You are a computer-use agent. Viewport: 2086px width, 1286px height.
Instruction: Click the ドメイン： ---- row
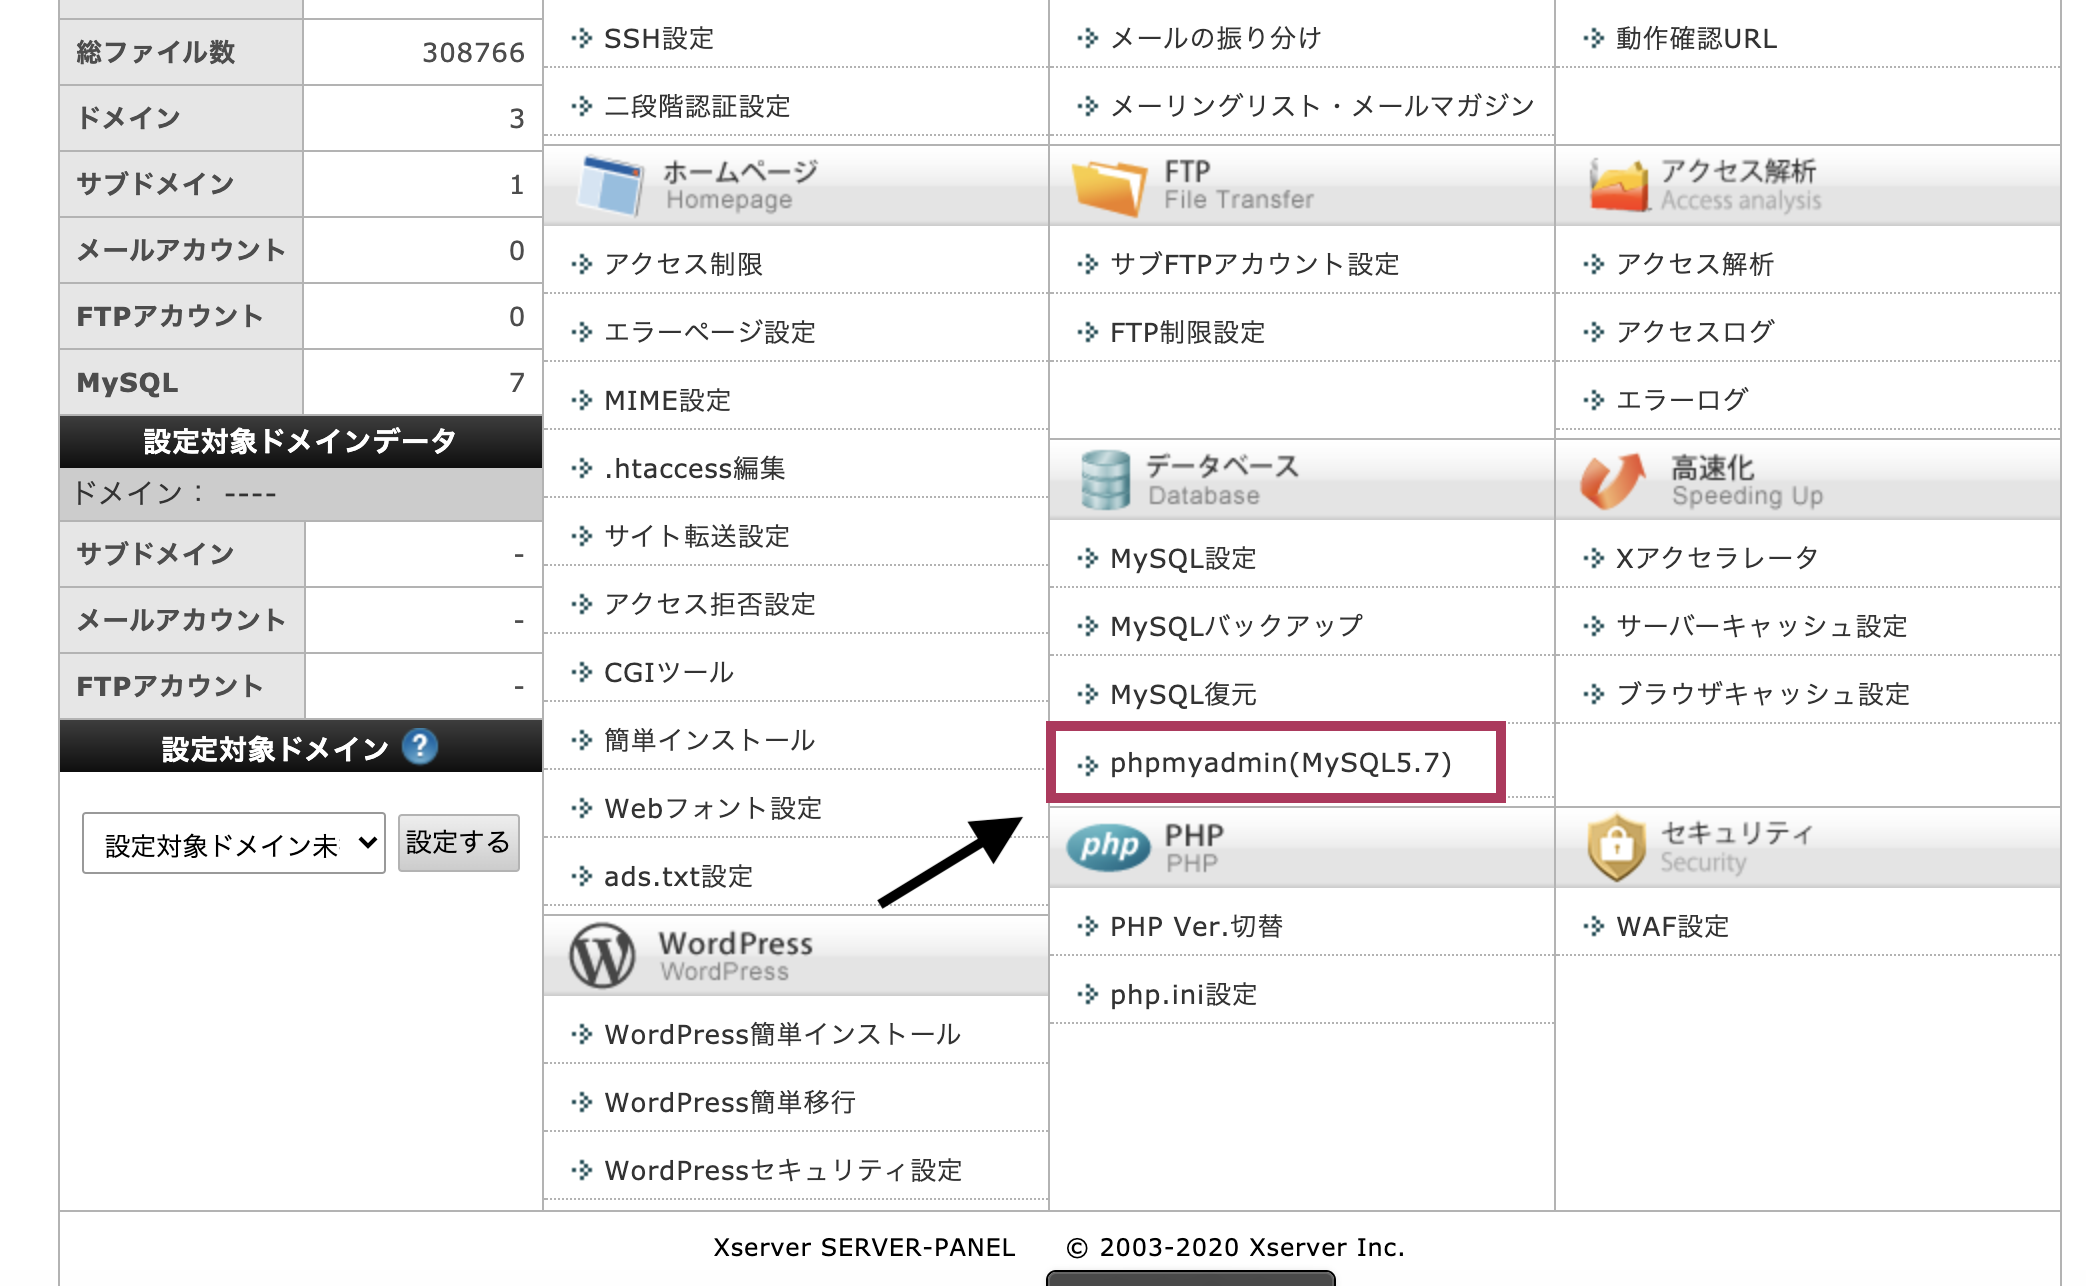(300, 493)
